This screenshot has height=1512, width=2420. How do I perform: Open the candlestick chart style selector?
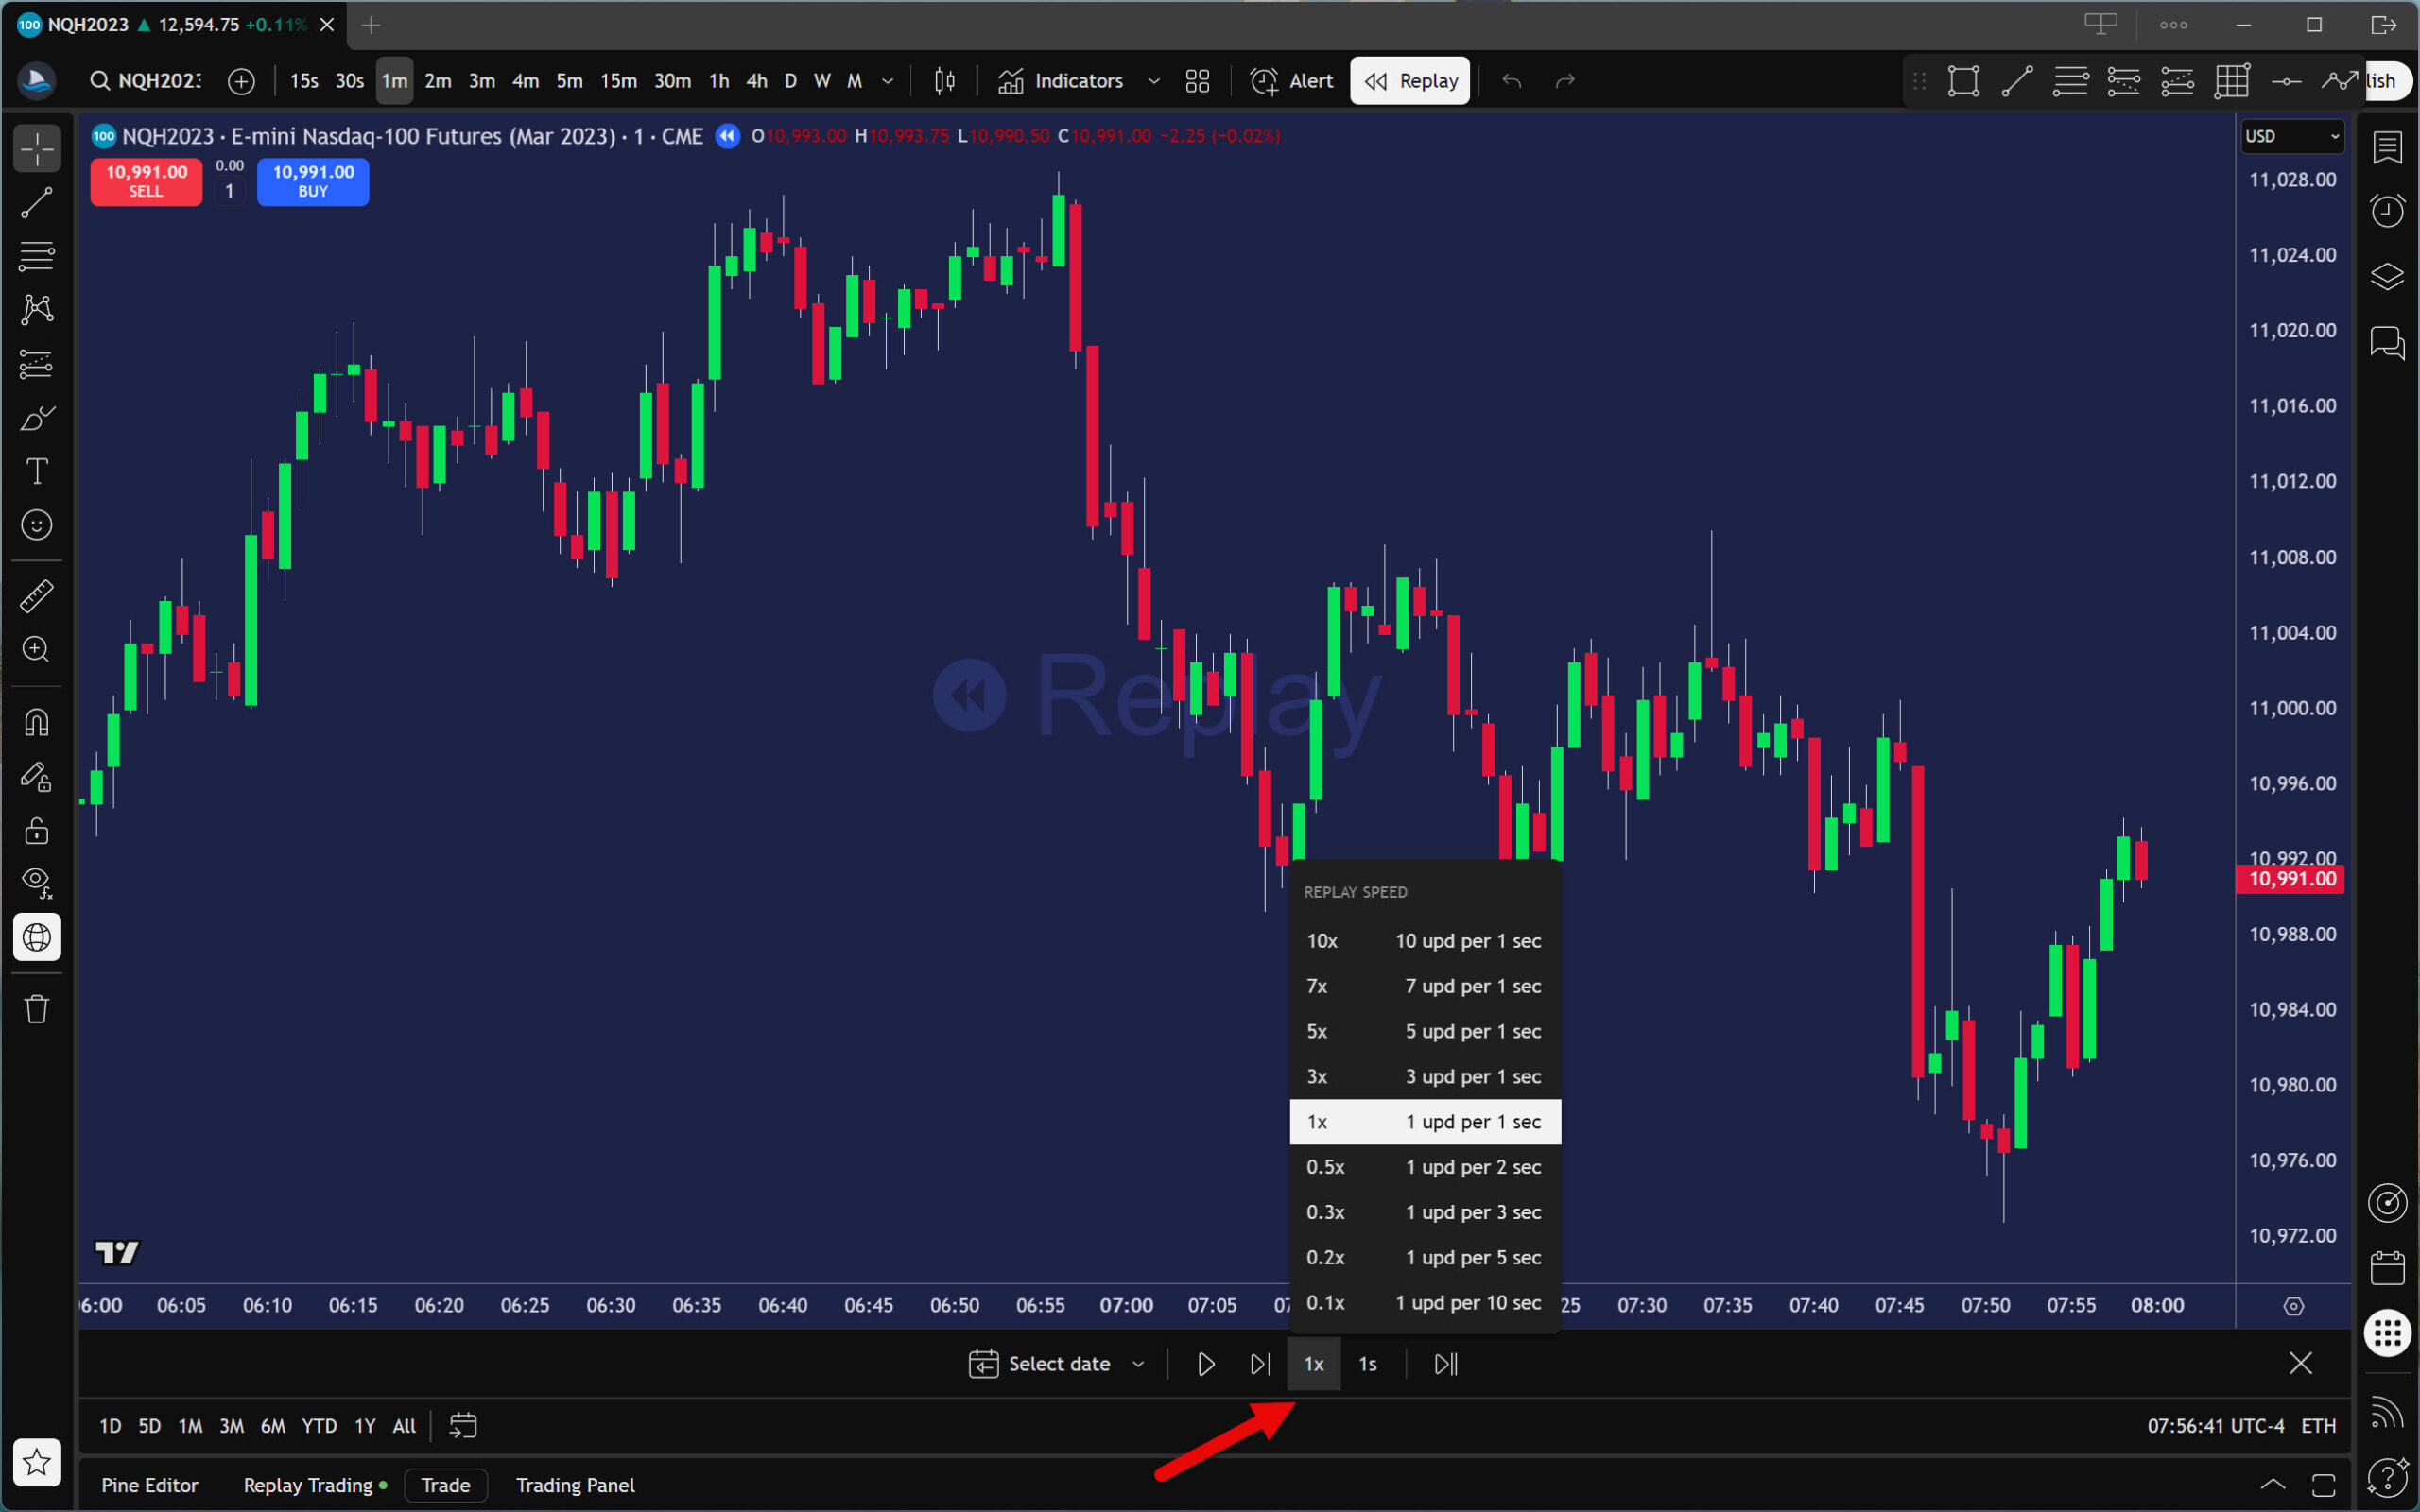point(944,81)
